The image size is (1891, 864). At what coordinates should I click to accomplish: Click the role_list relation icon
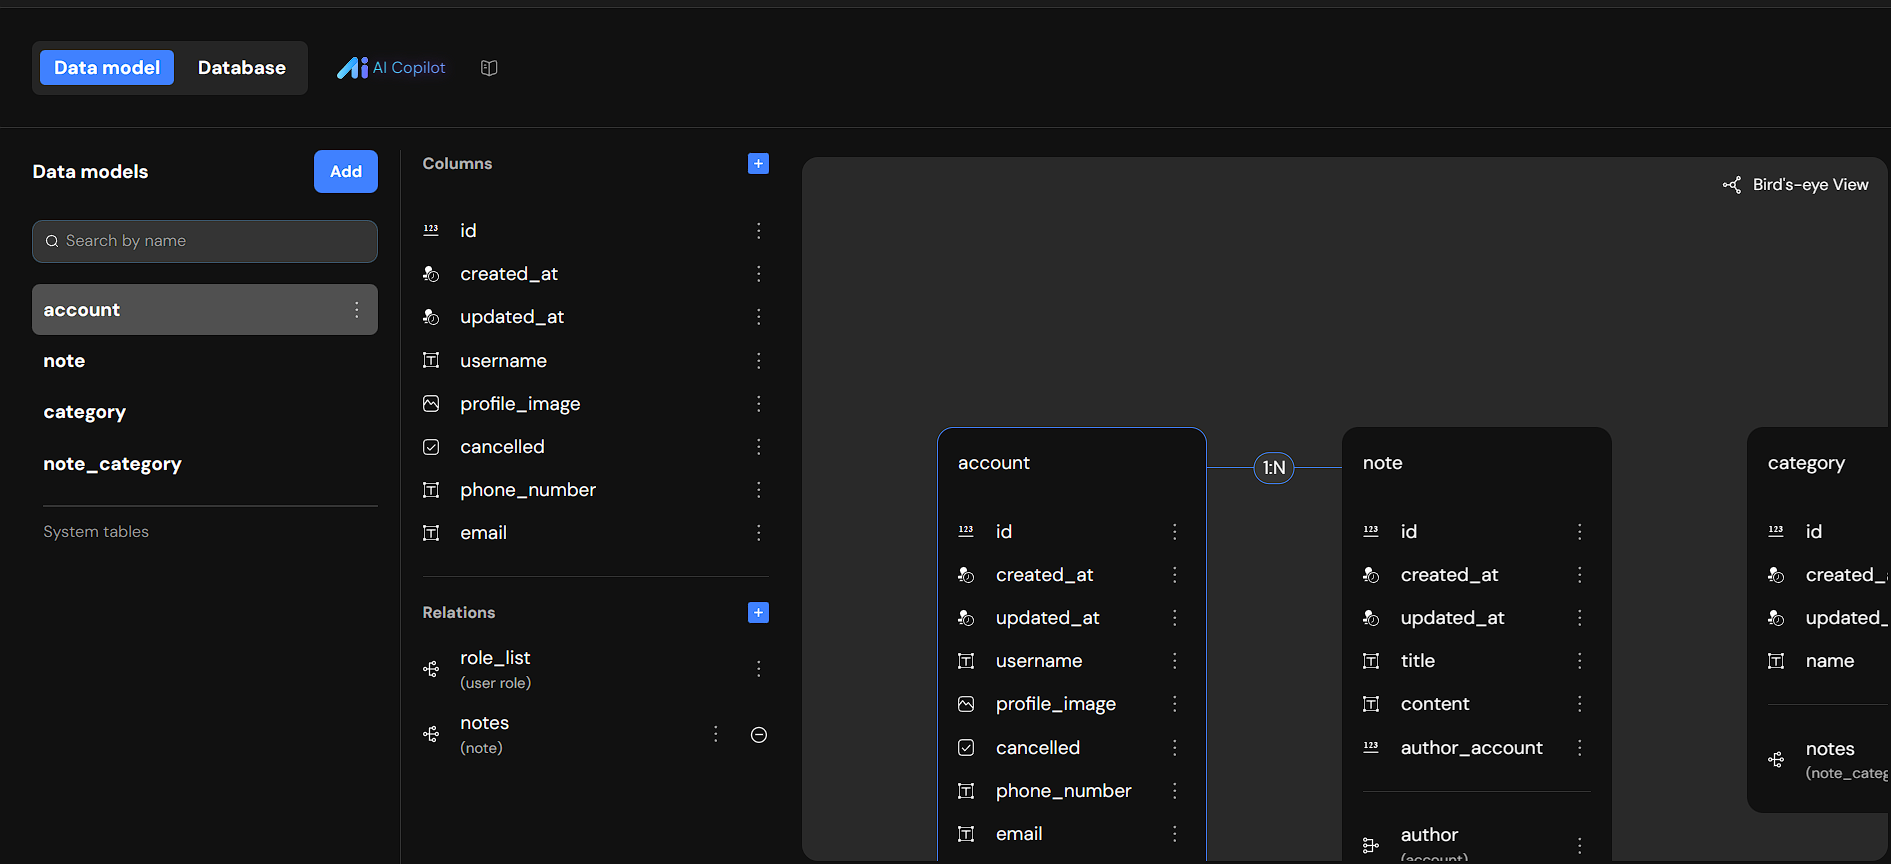click(431, 669)
